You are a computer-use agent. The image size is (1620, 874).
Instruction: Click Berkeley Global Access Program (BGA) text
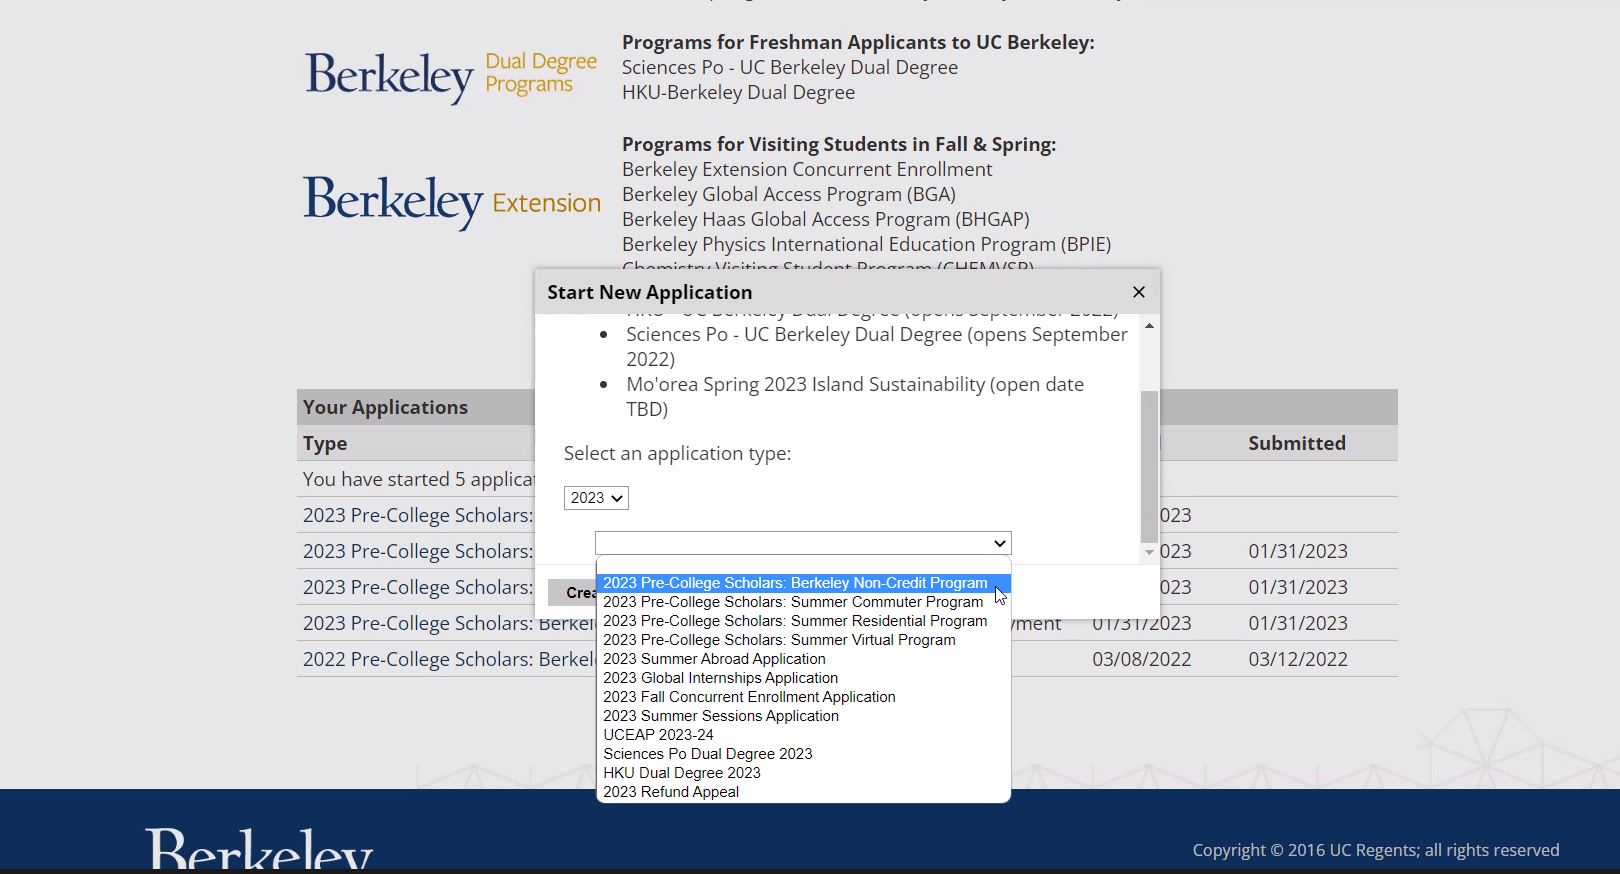[789, 194]
